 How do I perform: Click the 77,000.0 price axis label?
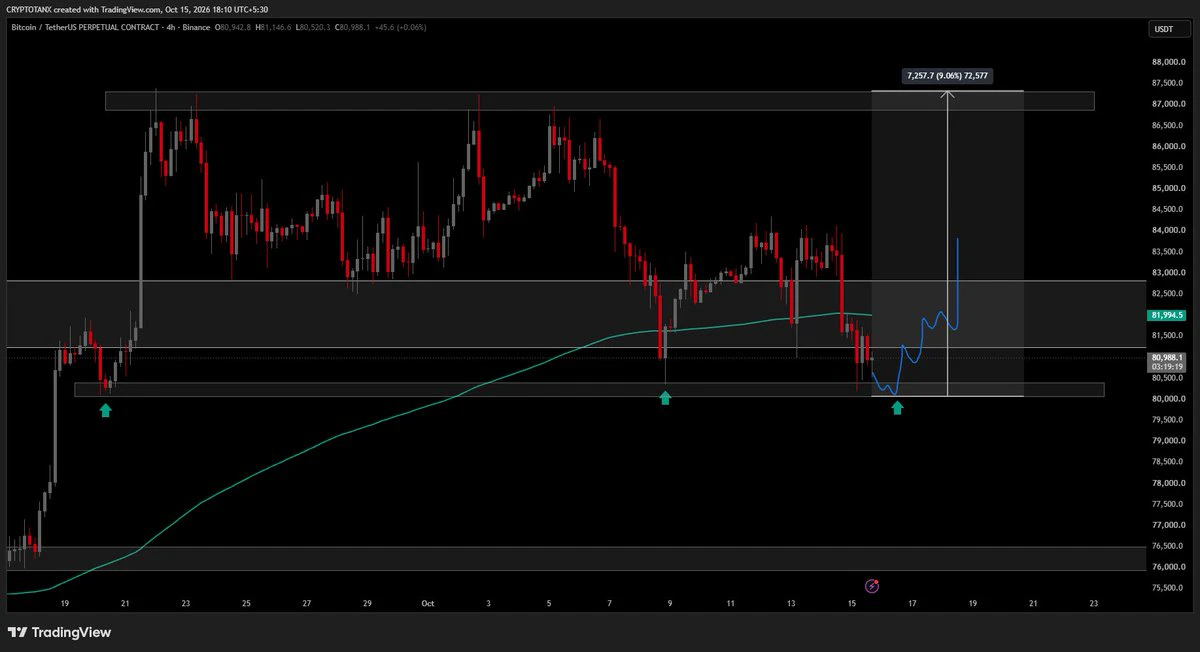pyautogui.click(x=1168, y=525)
